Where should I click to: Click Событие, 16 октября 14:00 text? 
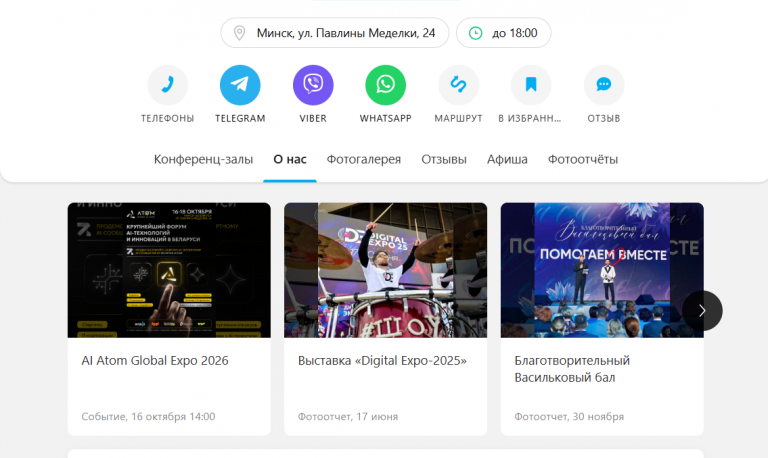[148, 416]
